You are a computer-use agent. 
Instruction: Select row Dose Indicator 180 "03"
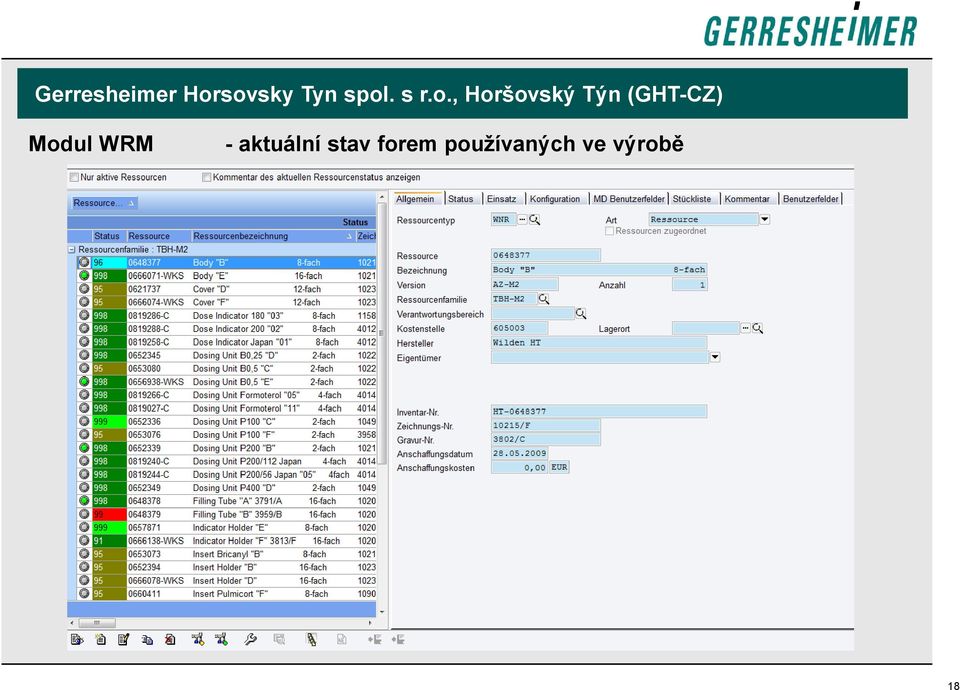point(227,316)
